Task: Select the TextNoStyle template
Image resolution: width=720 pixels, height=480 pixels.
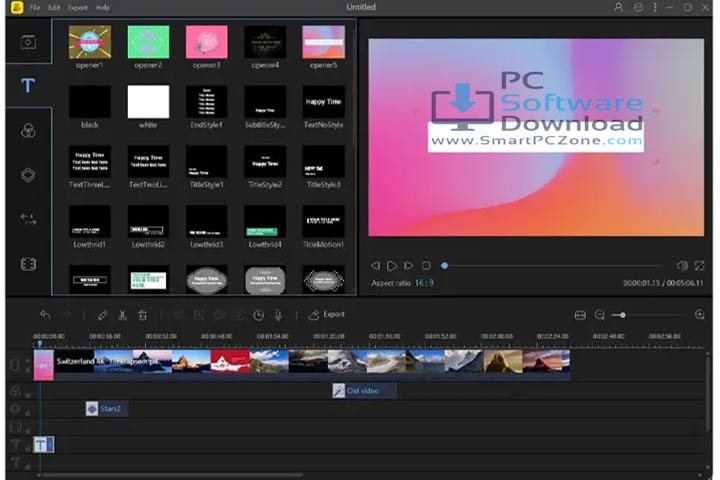Action: pos(323,102)
